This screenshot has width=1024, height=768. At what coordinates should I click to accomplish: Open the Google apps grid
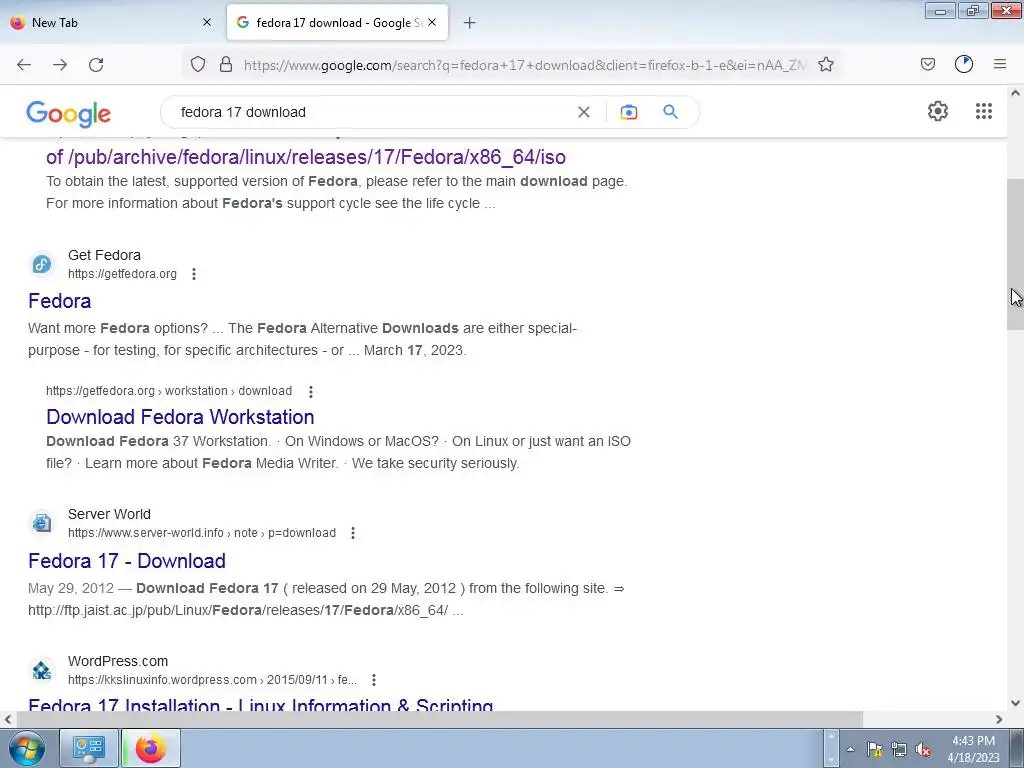[x=984, y=111]
